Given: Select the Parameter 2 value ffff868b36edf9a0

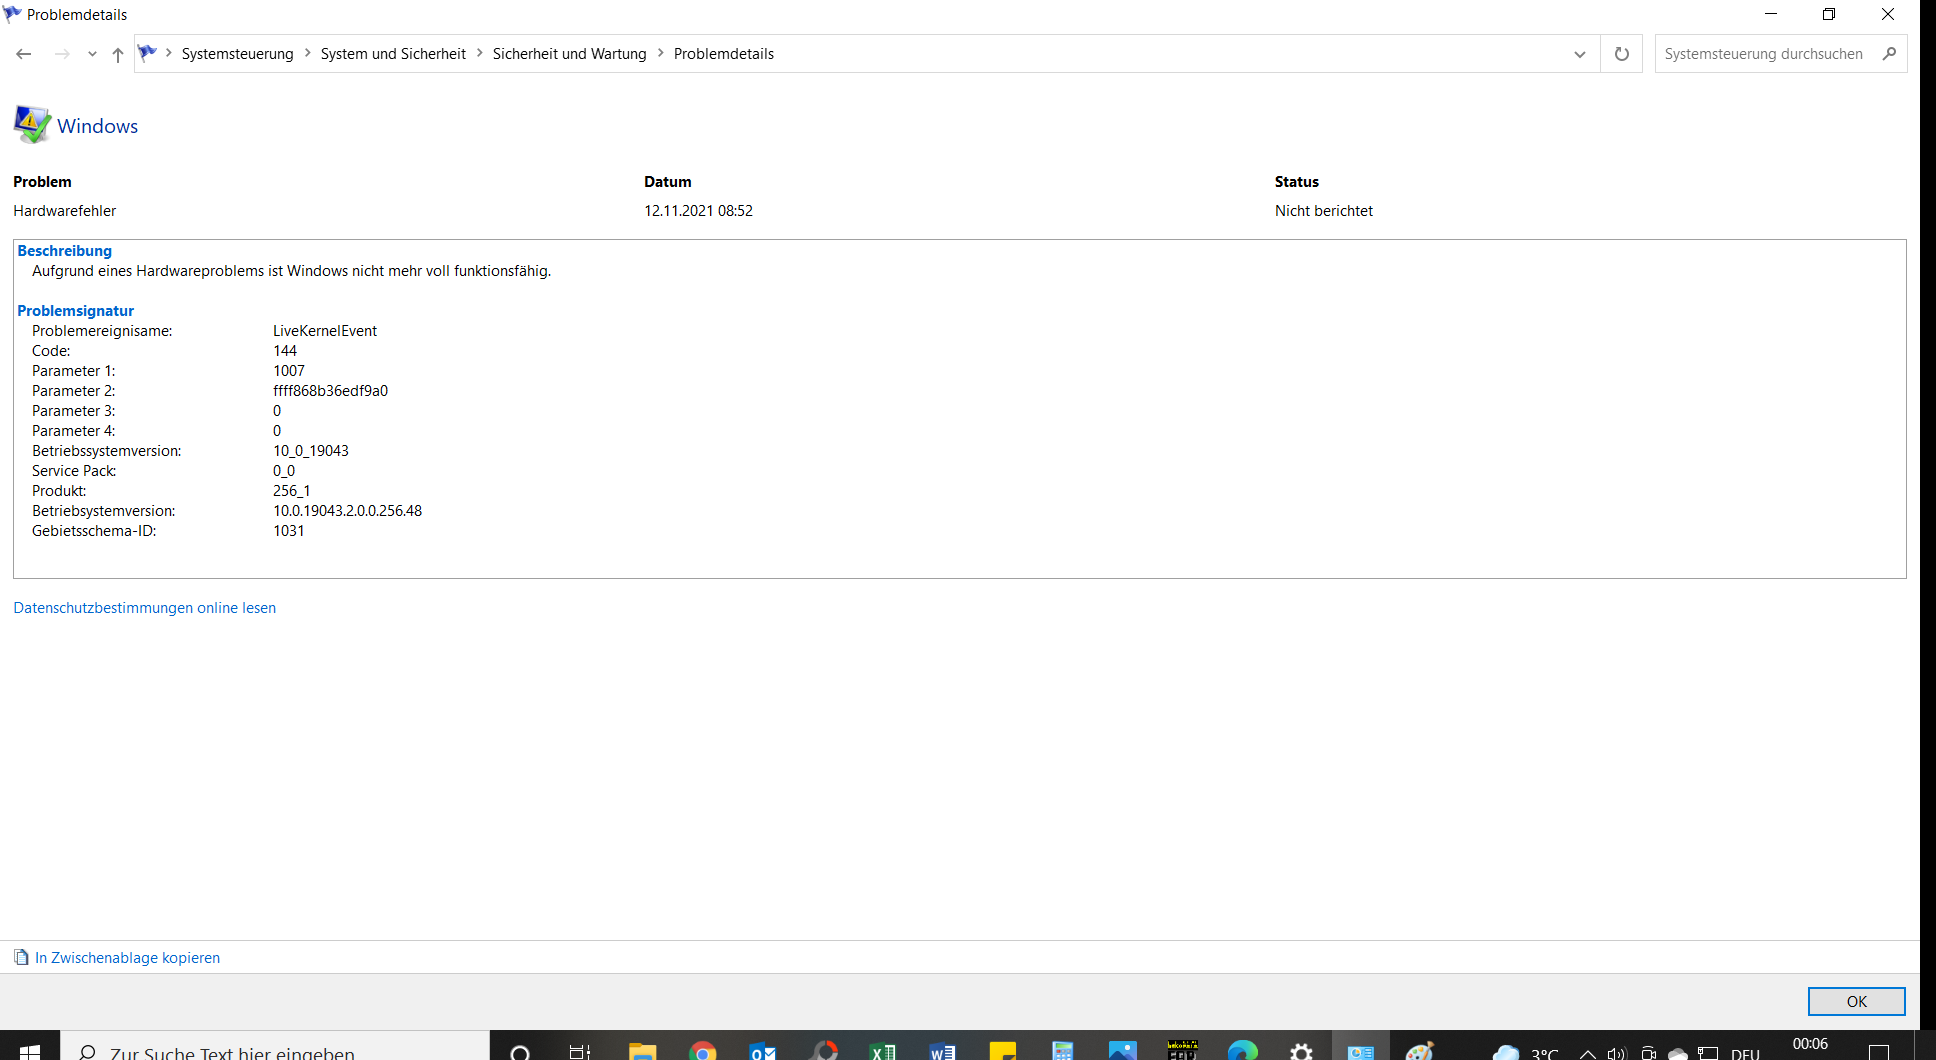Looking at the screenshot, I should 331,391.
